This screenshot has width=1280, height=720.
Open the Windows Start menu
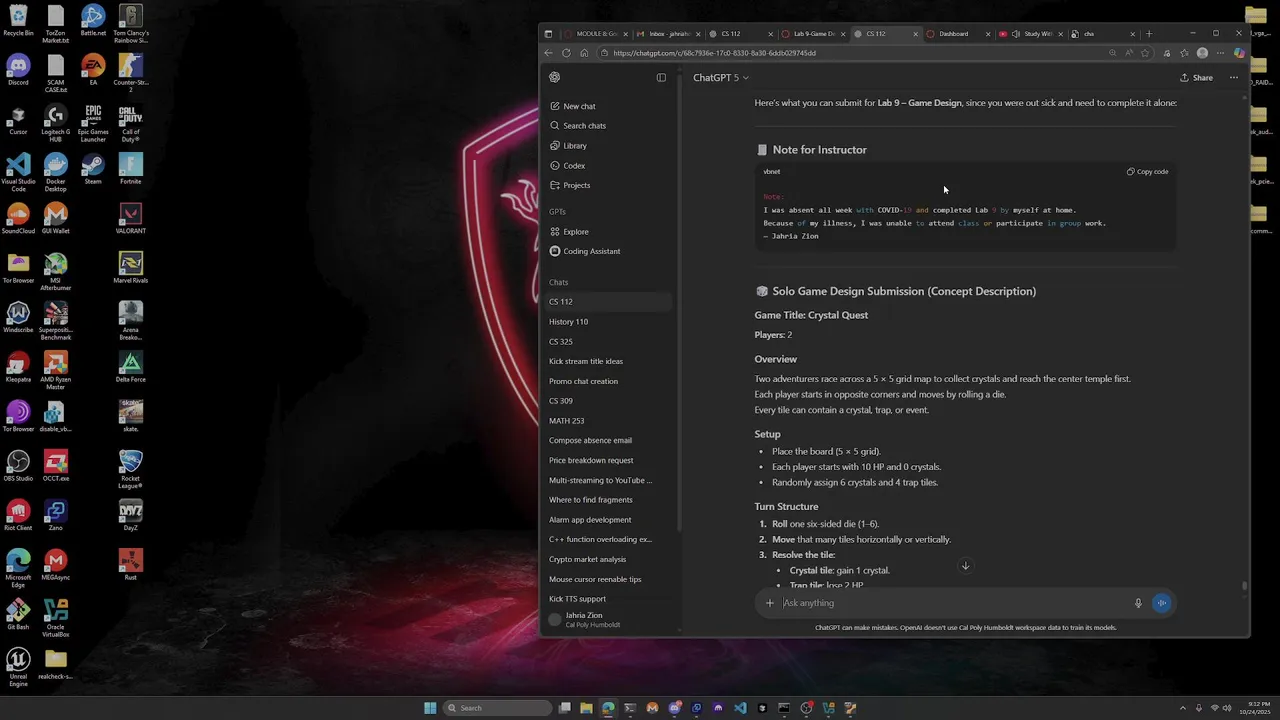(x=430, y=708)
